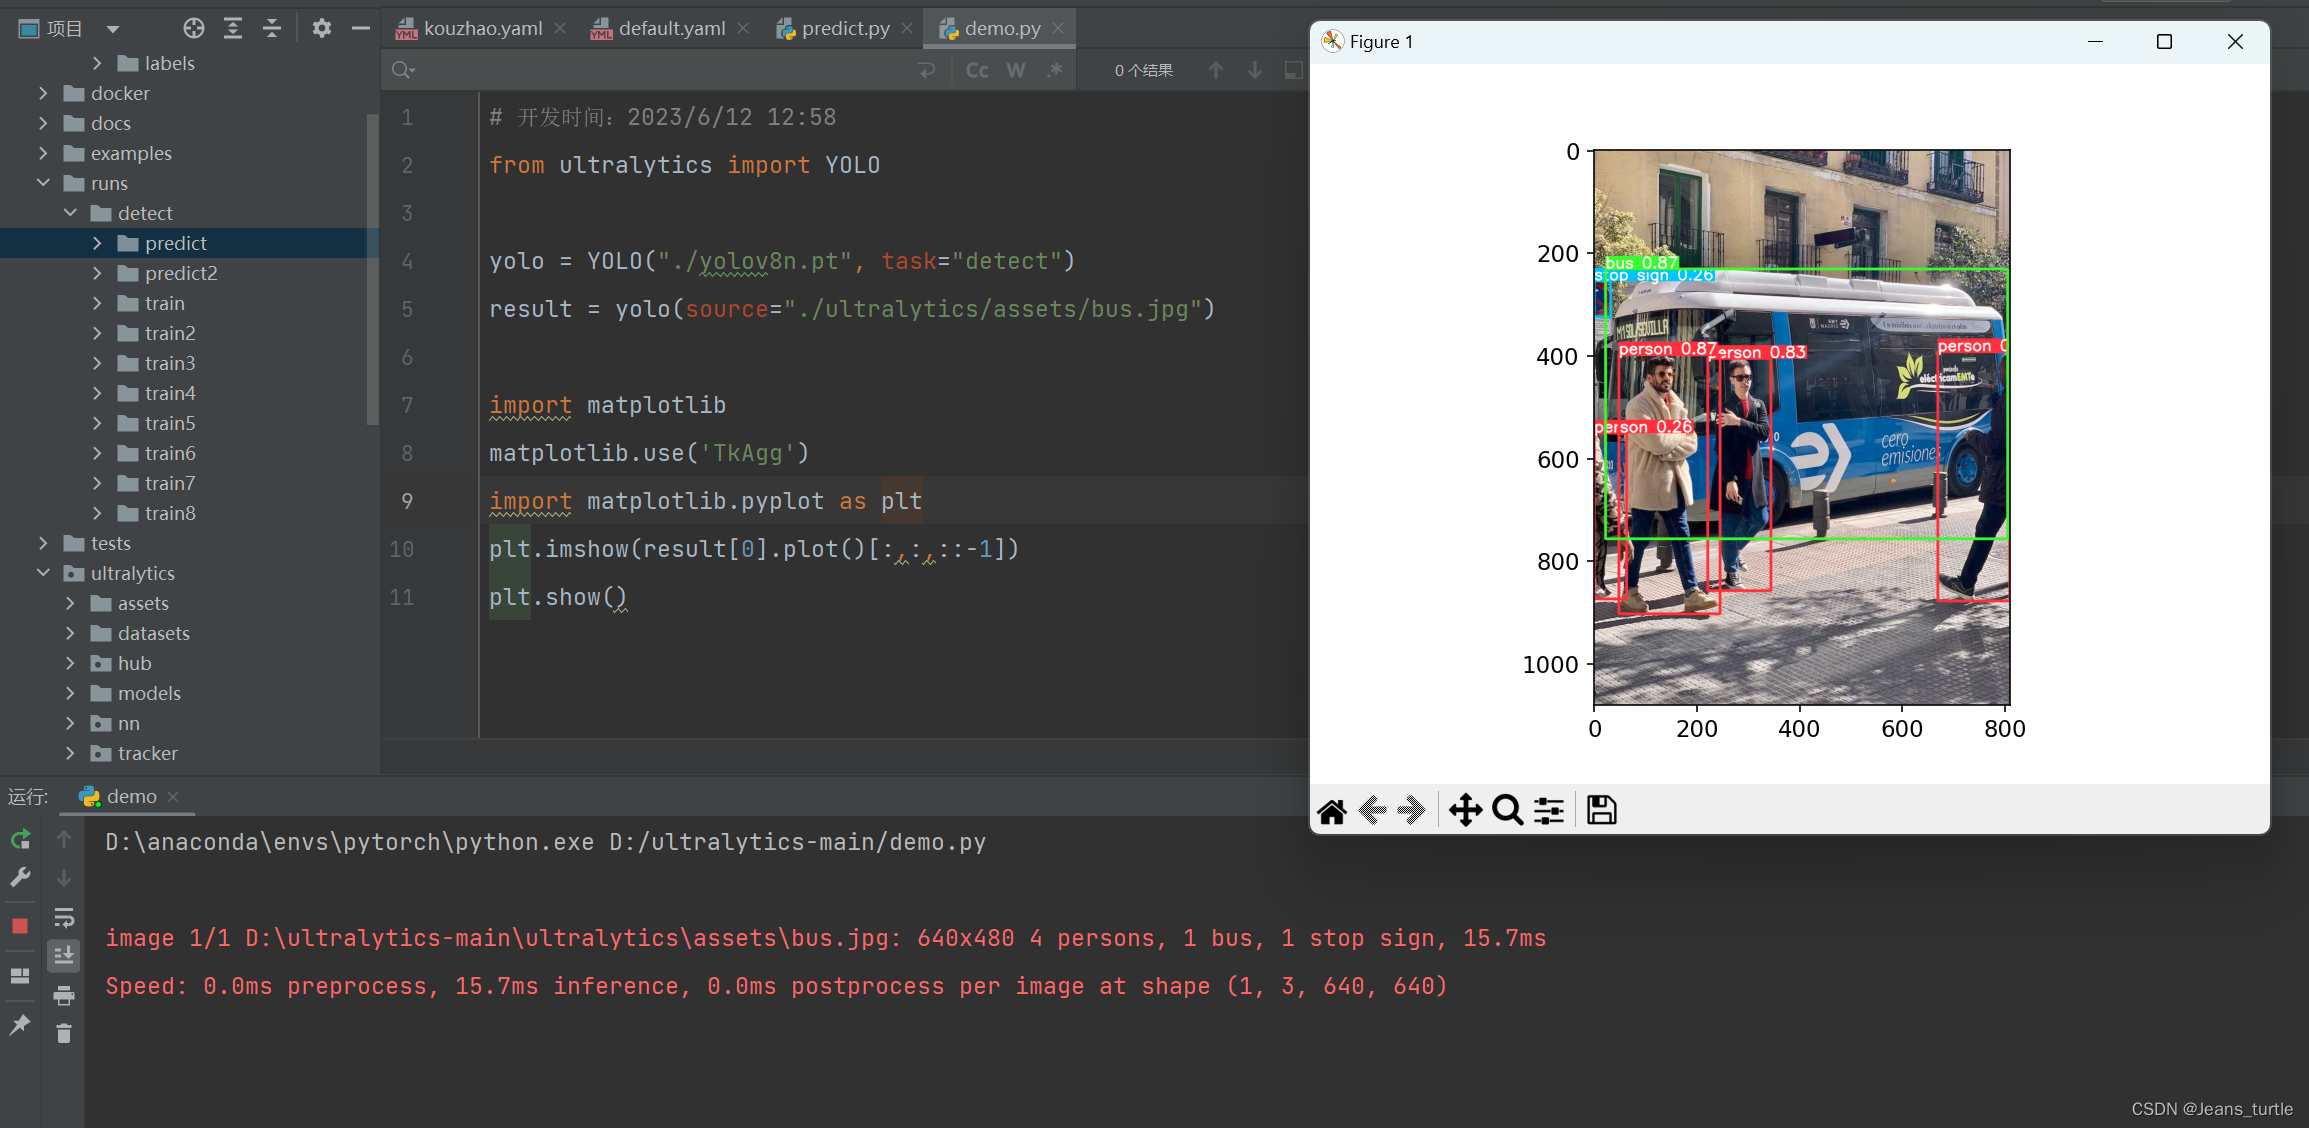This screenshot has height=1128, width=2309.
Task: Activate the matplotlib Zoom magnifier tool
Action: (x=1507, y=811)
